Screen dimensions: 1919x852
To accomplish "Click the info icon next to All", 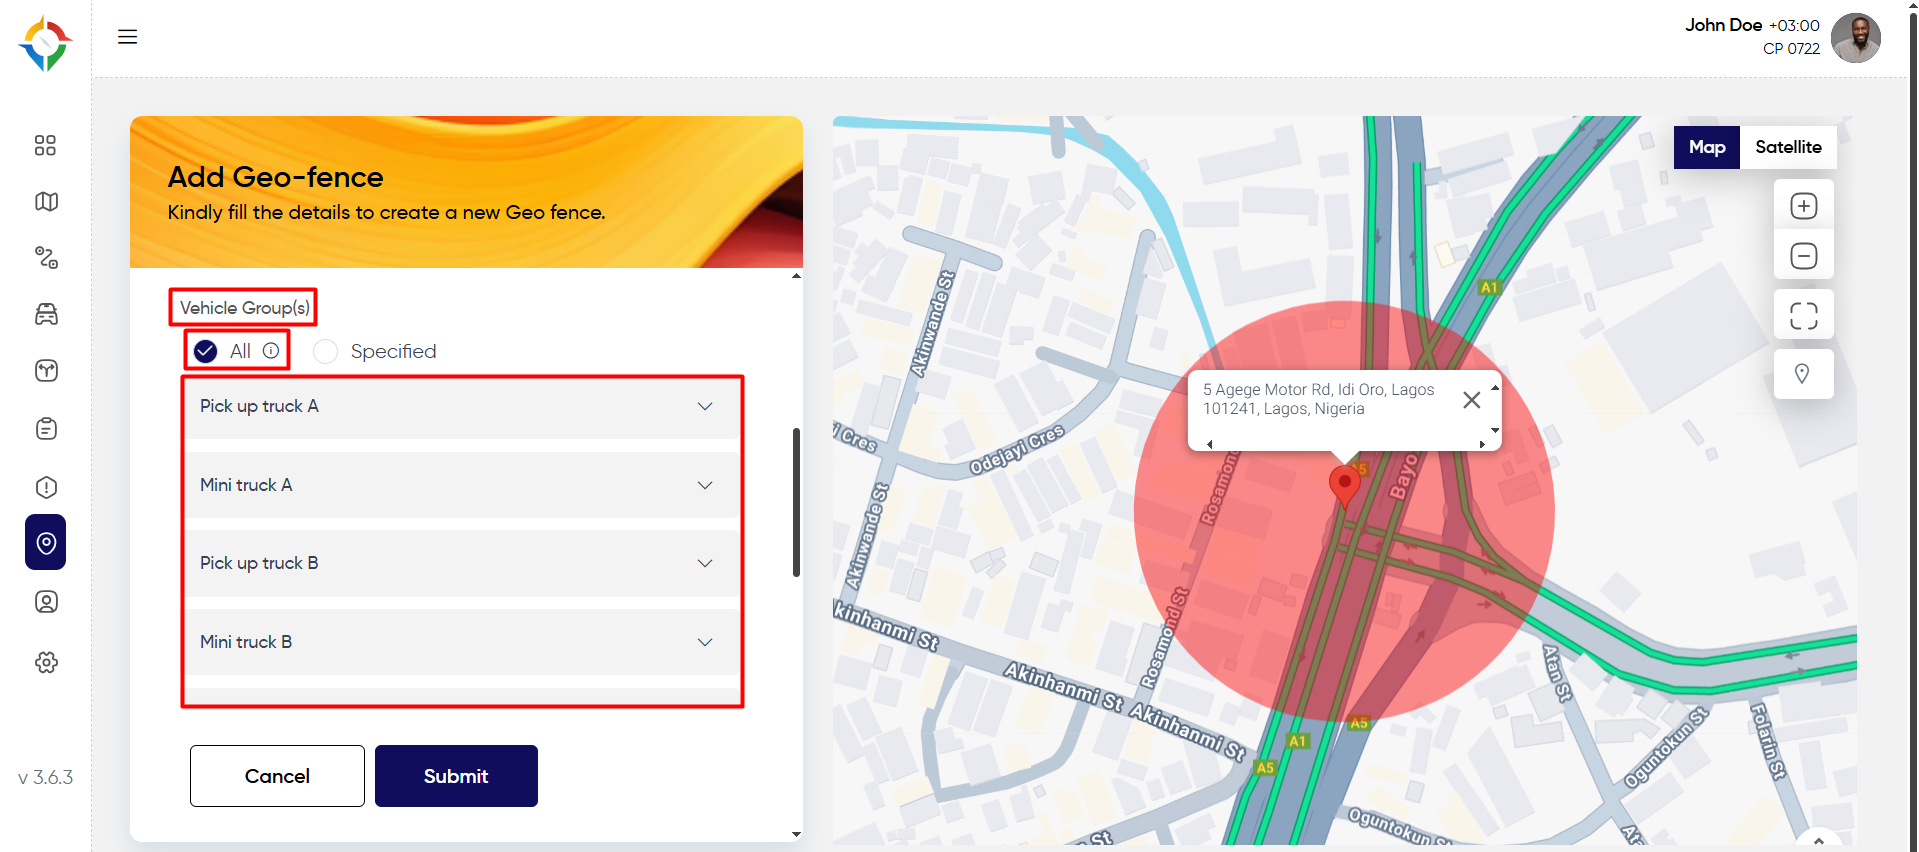I will [x=271, y=351].
